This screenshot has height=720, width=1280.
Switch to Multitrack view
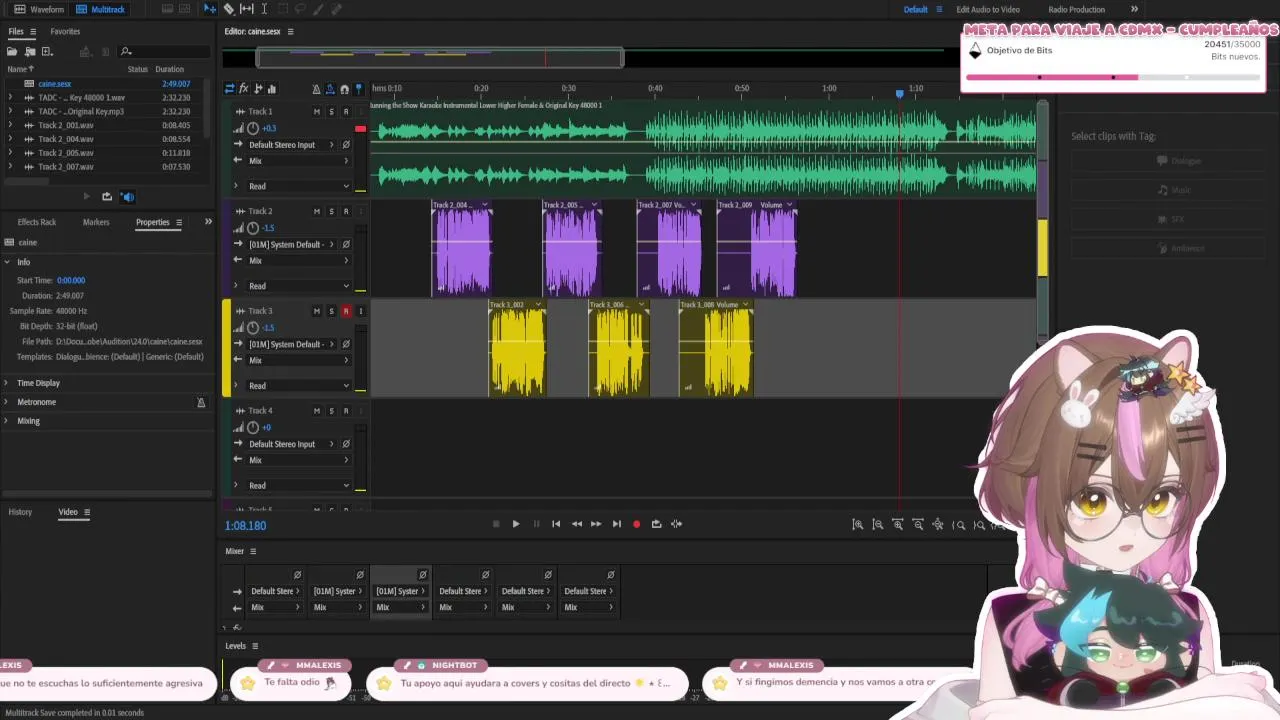point(101,9)
